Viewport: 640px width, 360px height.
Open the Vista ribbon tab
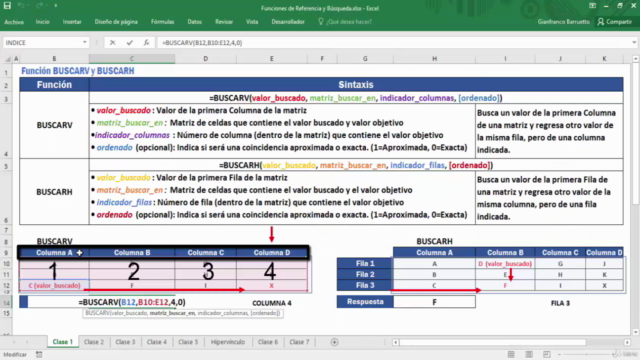pos(252,22)
